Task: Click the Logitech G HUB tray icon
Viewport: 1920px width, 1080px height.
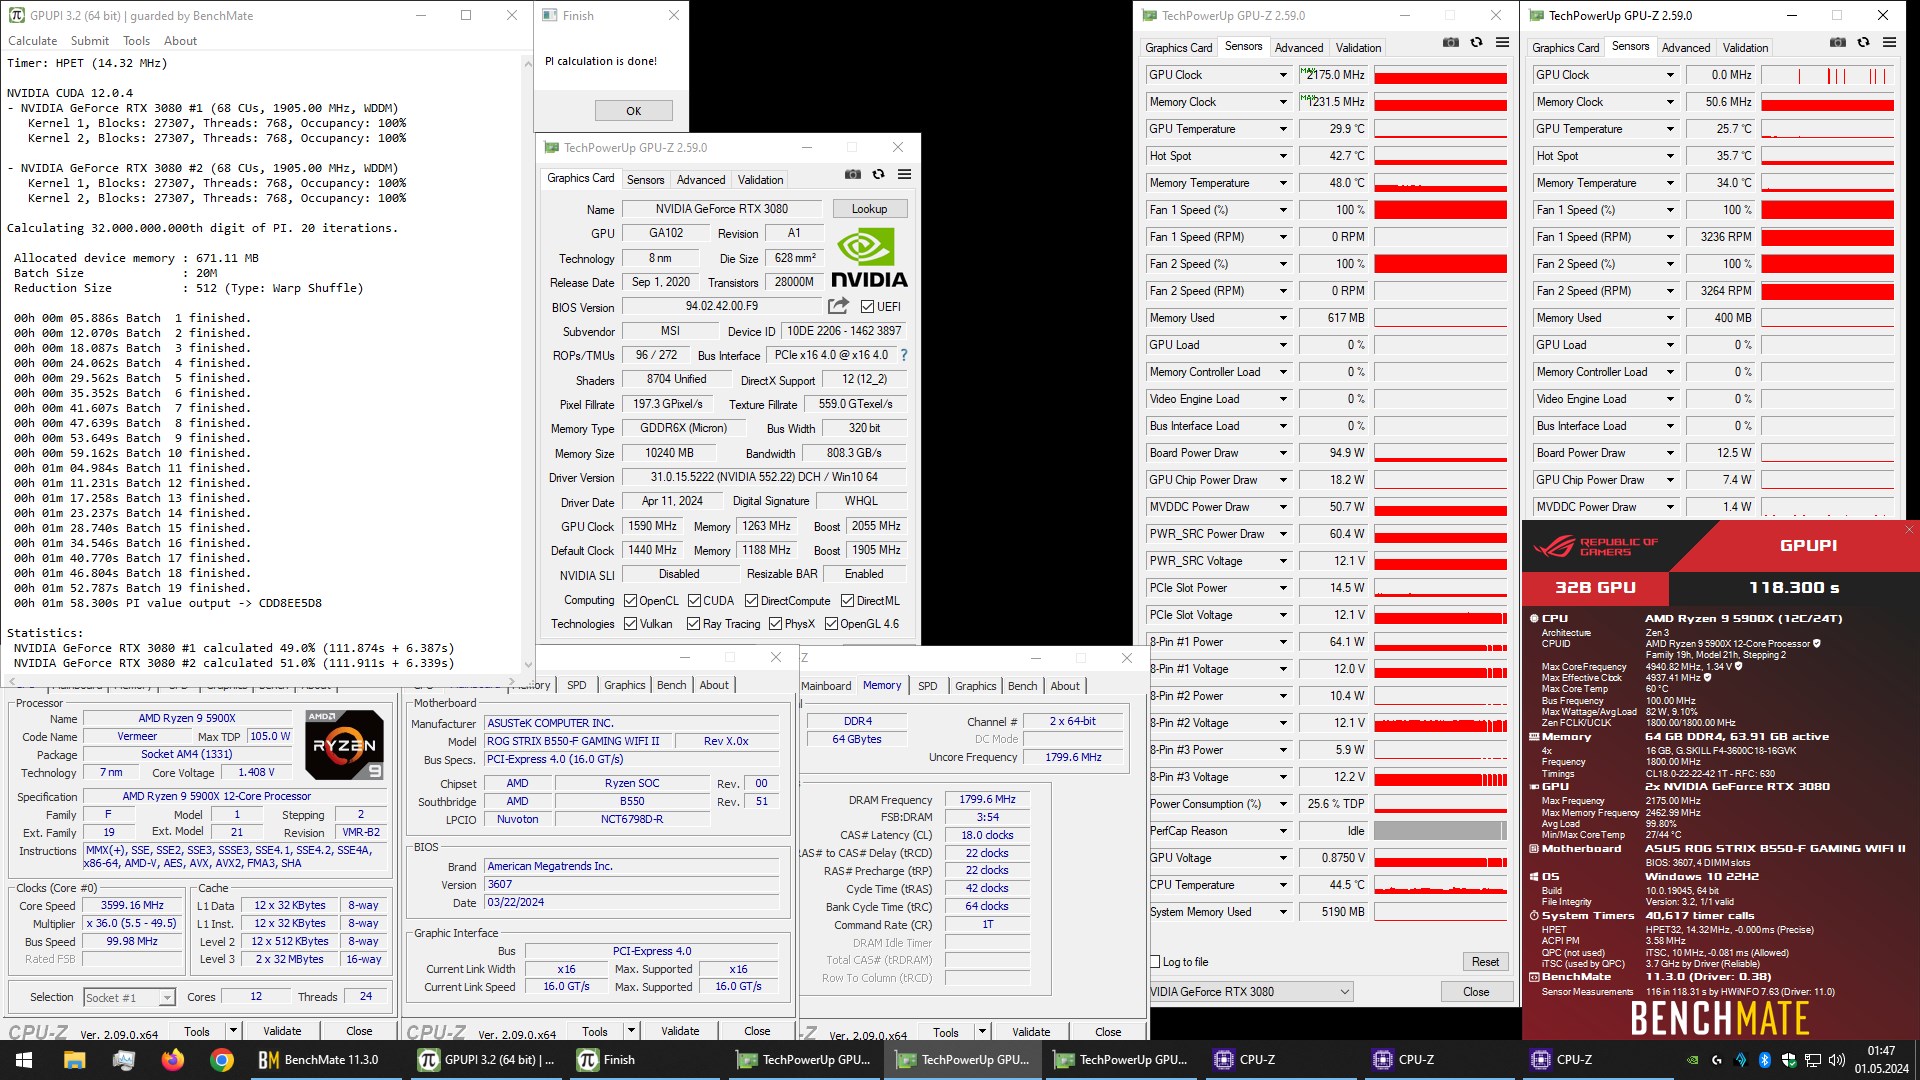Action: [1716, 1060]
